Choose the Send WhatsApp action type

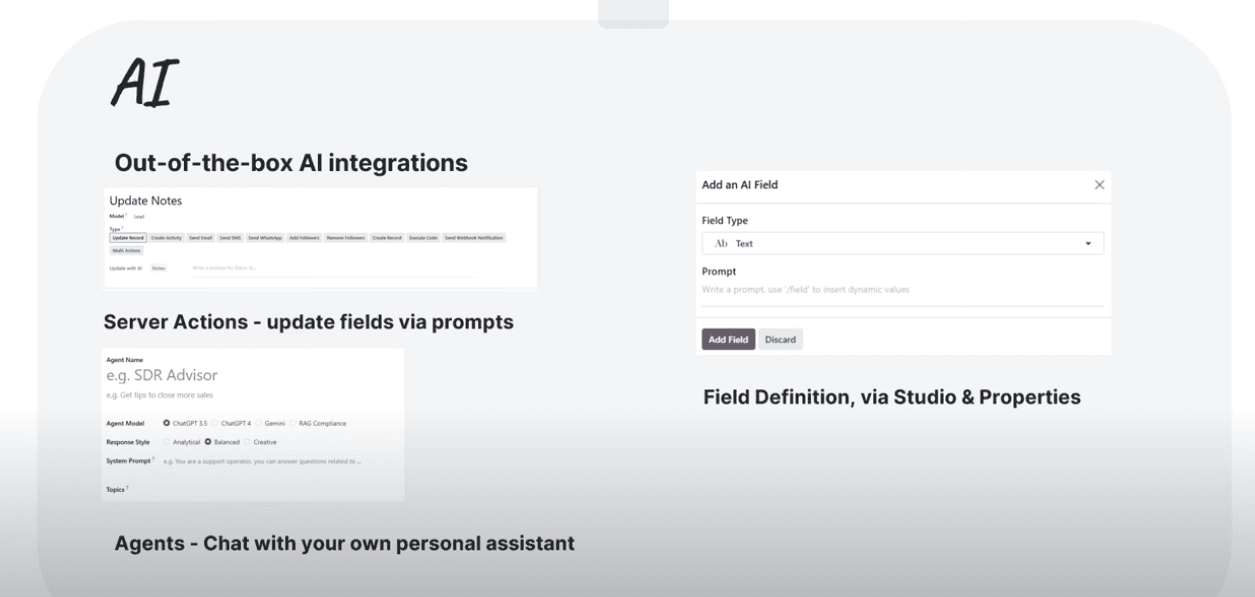coord(266,238)
